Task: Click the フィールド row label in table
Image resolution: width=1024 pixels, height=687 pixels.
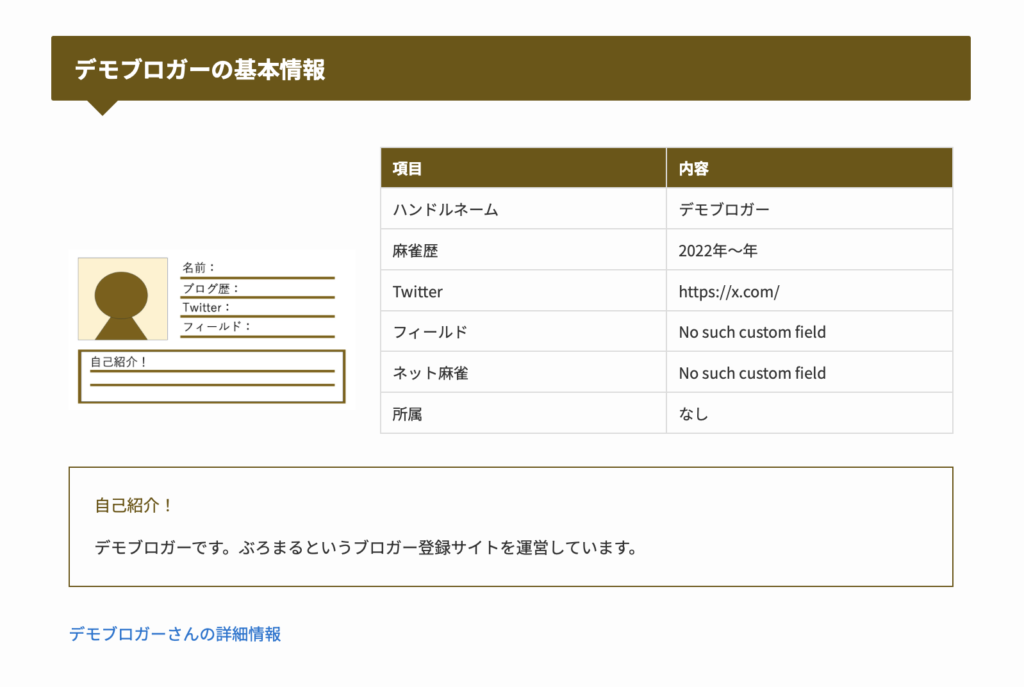Action: pos(430,332)
